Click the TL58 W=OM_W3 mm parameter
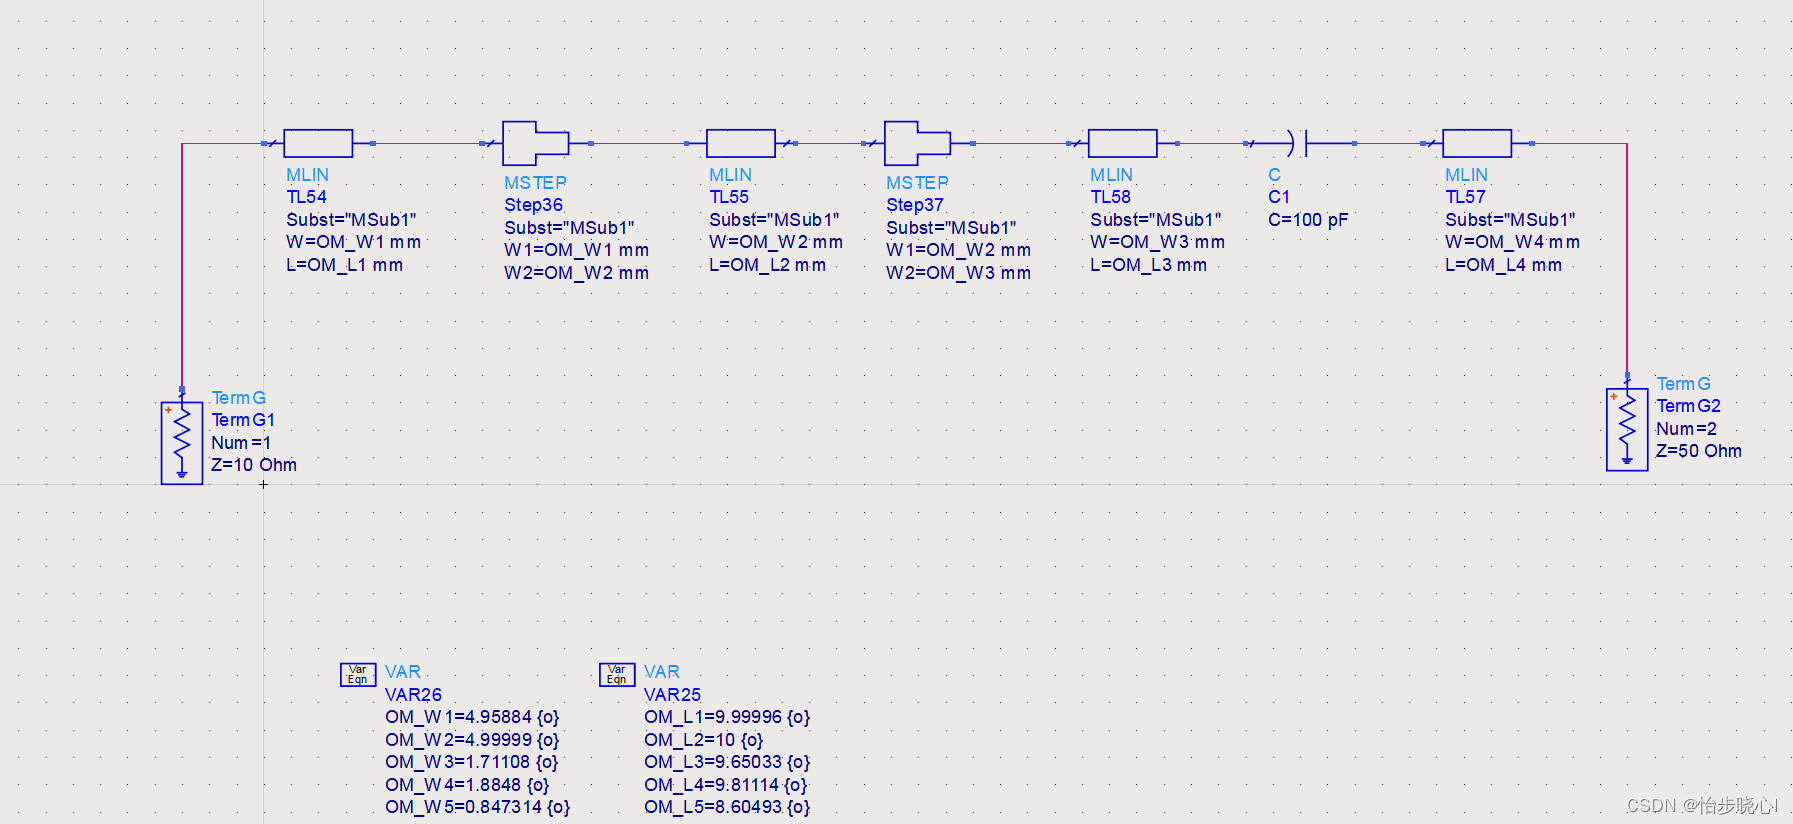 [x=1158, y=242]
